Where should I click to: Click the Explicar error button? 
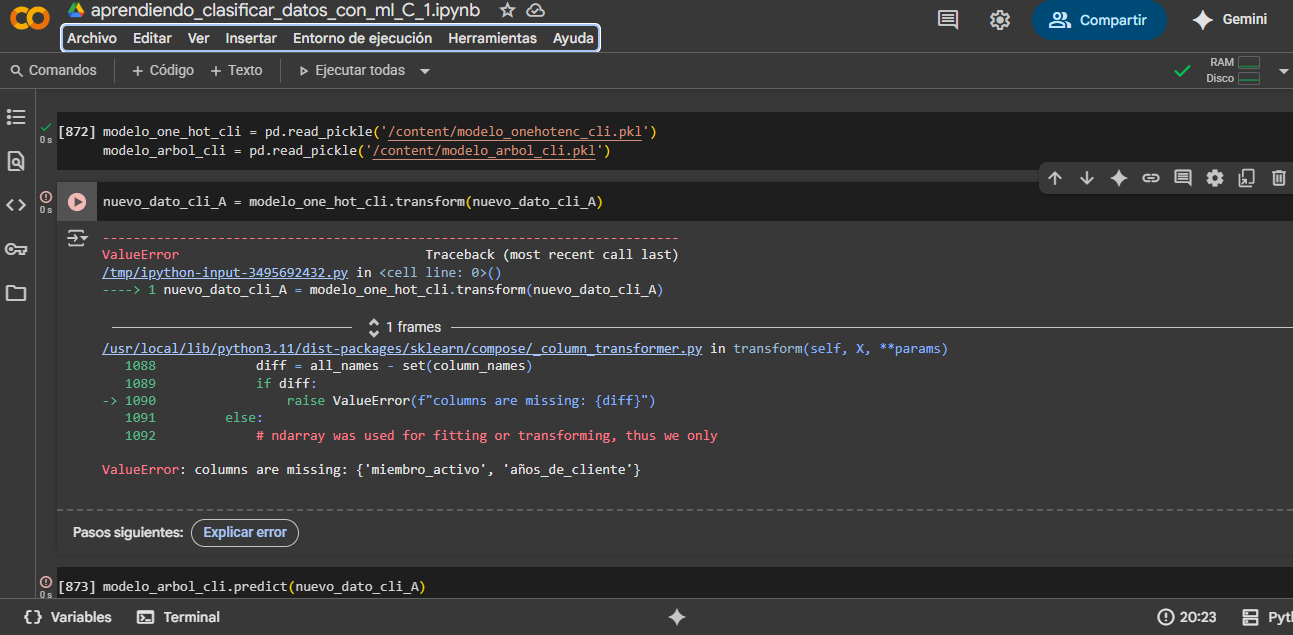(245, 533)
